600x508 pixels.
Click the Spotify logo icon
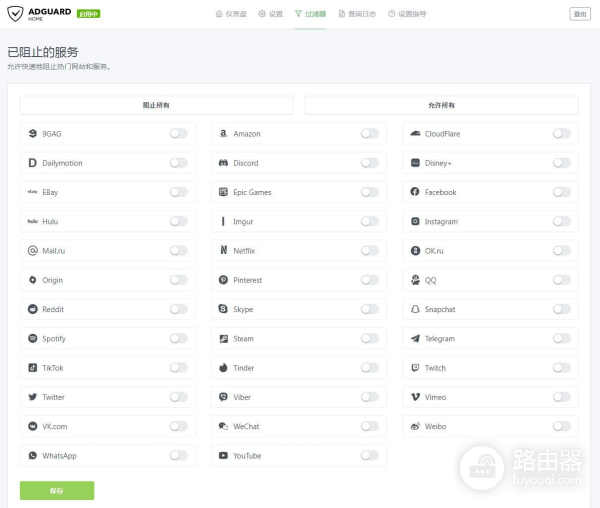[33, 339]
